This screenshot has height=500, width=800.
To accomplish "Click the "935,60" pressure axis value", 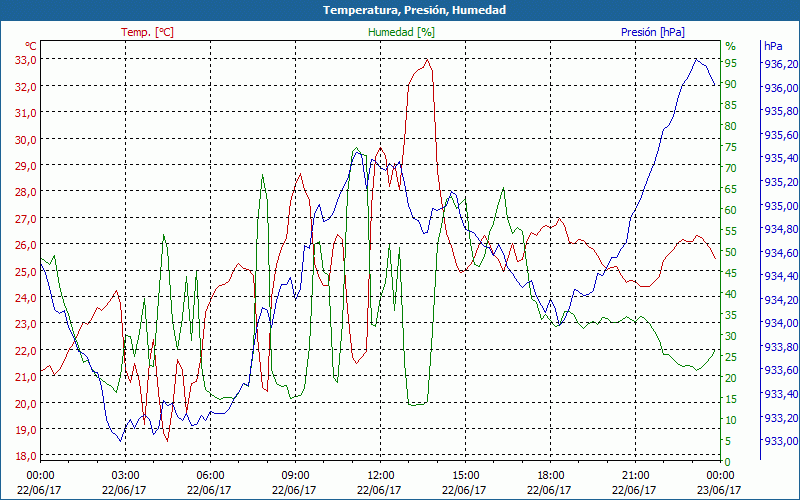I will (x=781, y=135).
